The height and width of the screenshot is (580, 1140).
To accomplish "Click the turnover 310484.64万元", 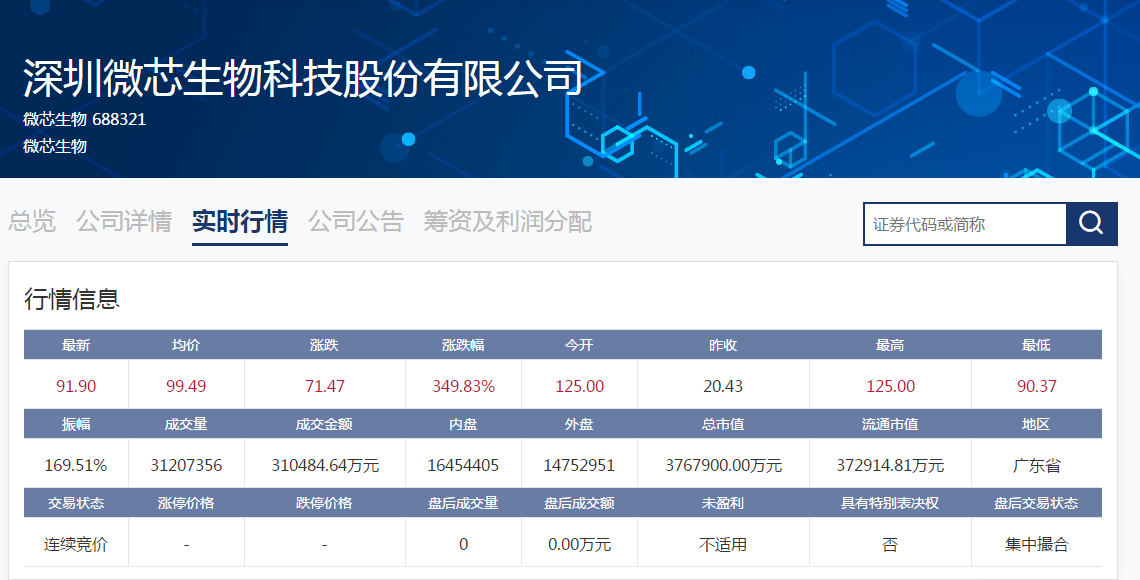I will click(x=325, y=465).
